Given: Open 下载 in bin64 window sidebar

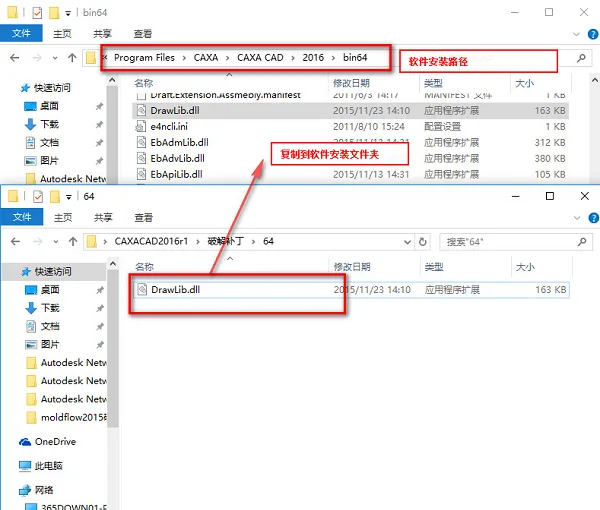Looking at the screenshot, I should [x=49, y=124].
